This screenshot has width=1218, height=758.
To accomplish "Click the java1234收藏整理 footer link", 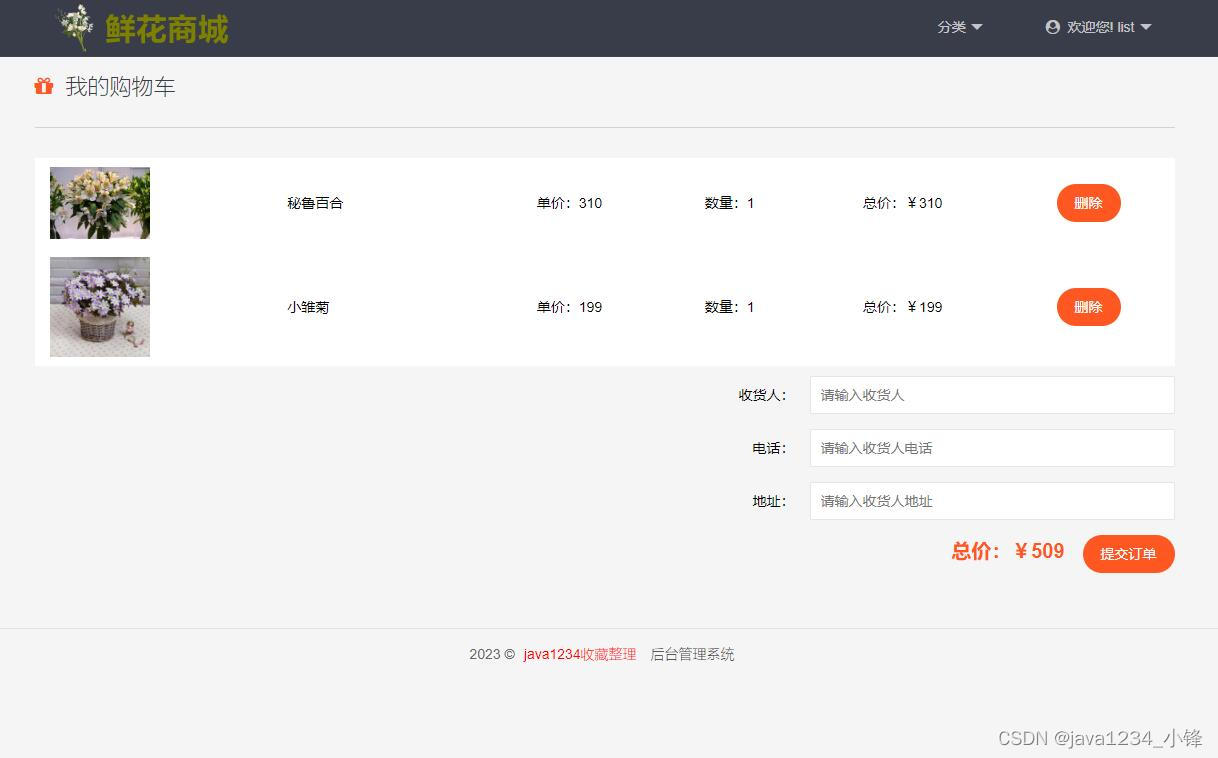I will 580,654.
